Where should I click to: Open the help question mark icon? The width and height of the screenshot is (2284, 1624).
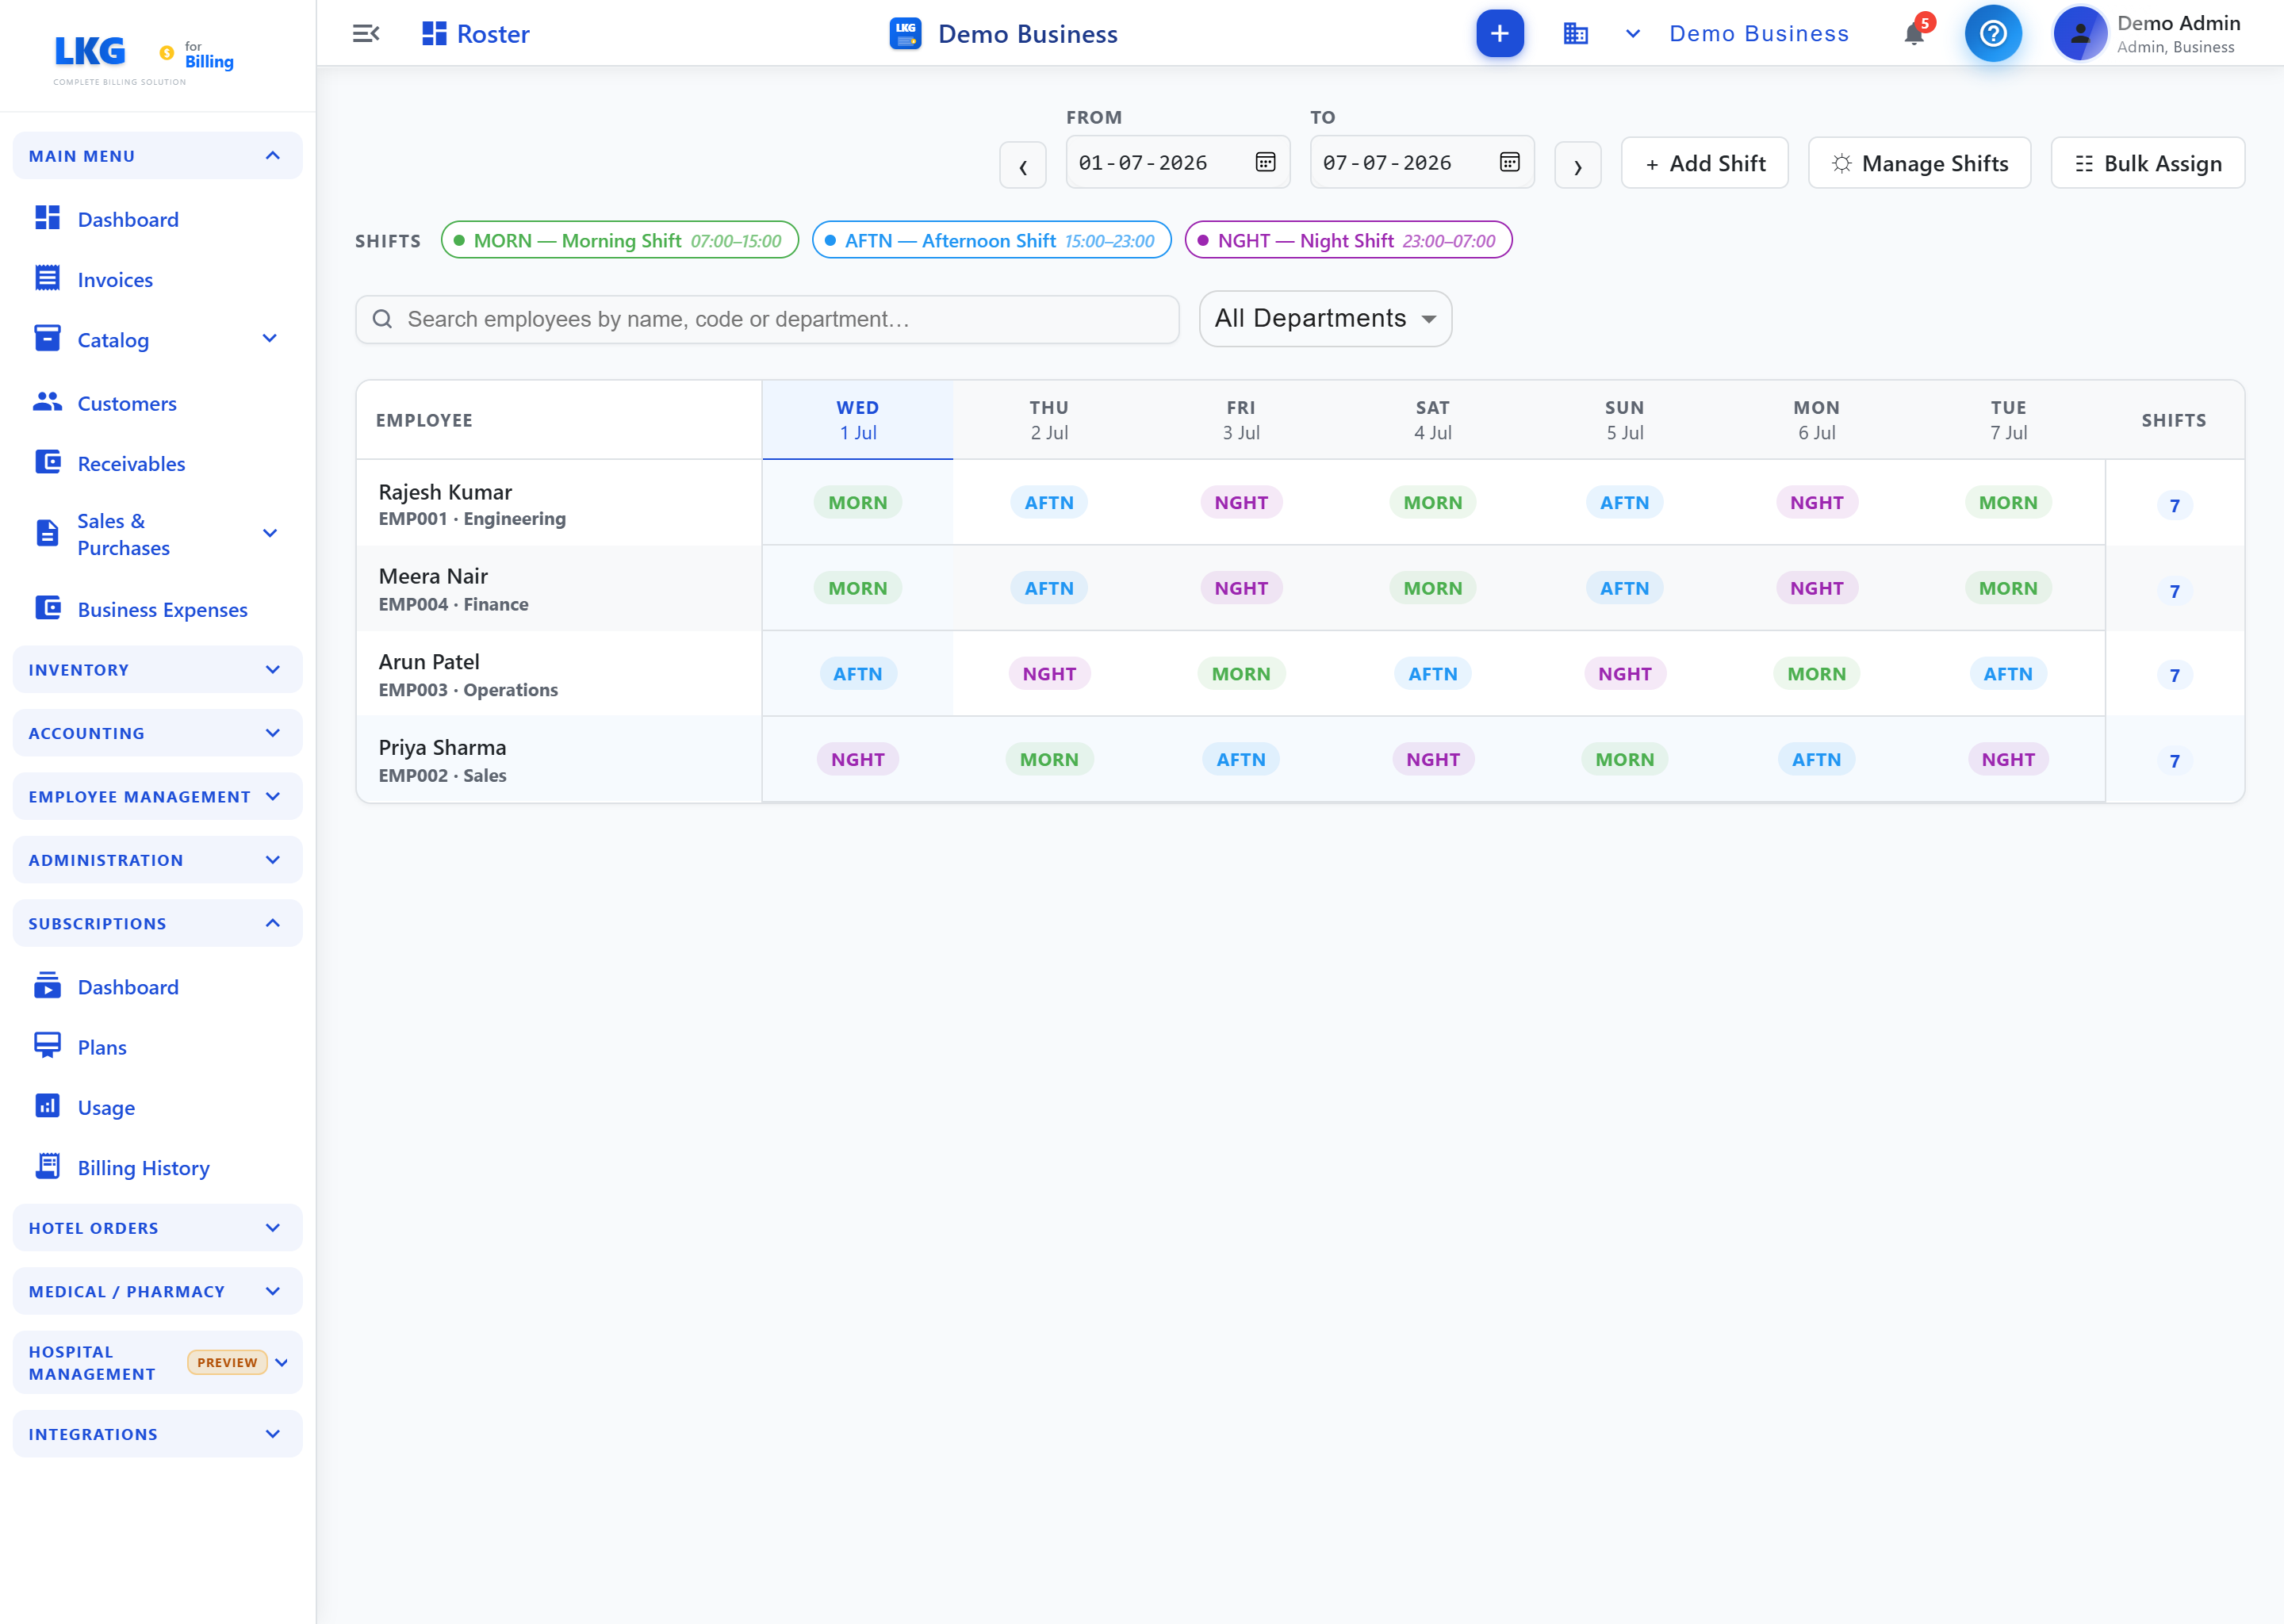pos(1992,34)
